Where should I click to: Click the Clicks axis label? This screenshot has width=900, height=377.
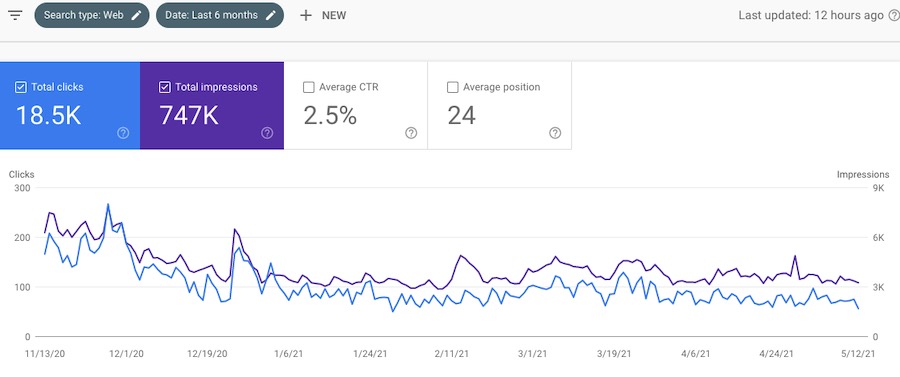tap(21, 174)
